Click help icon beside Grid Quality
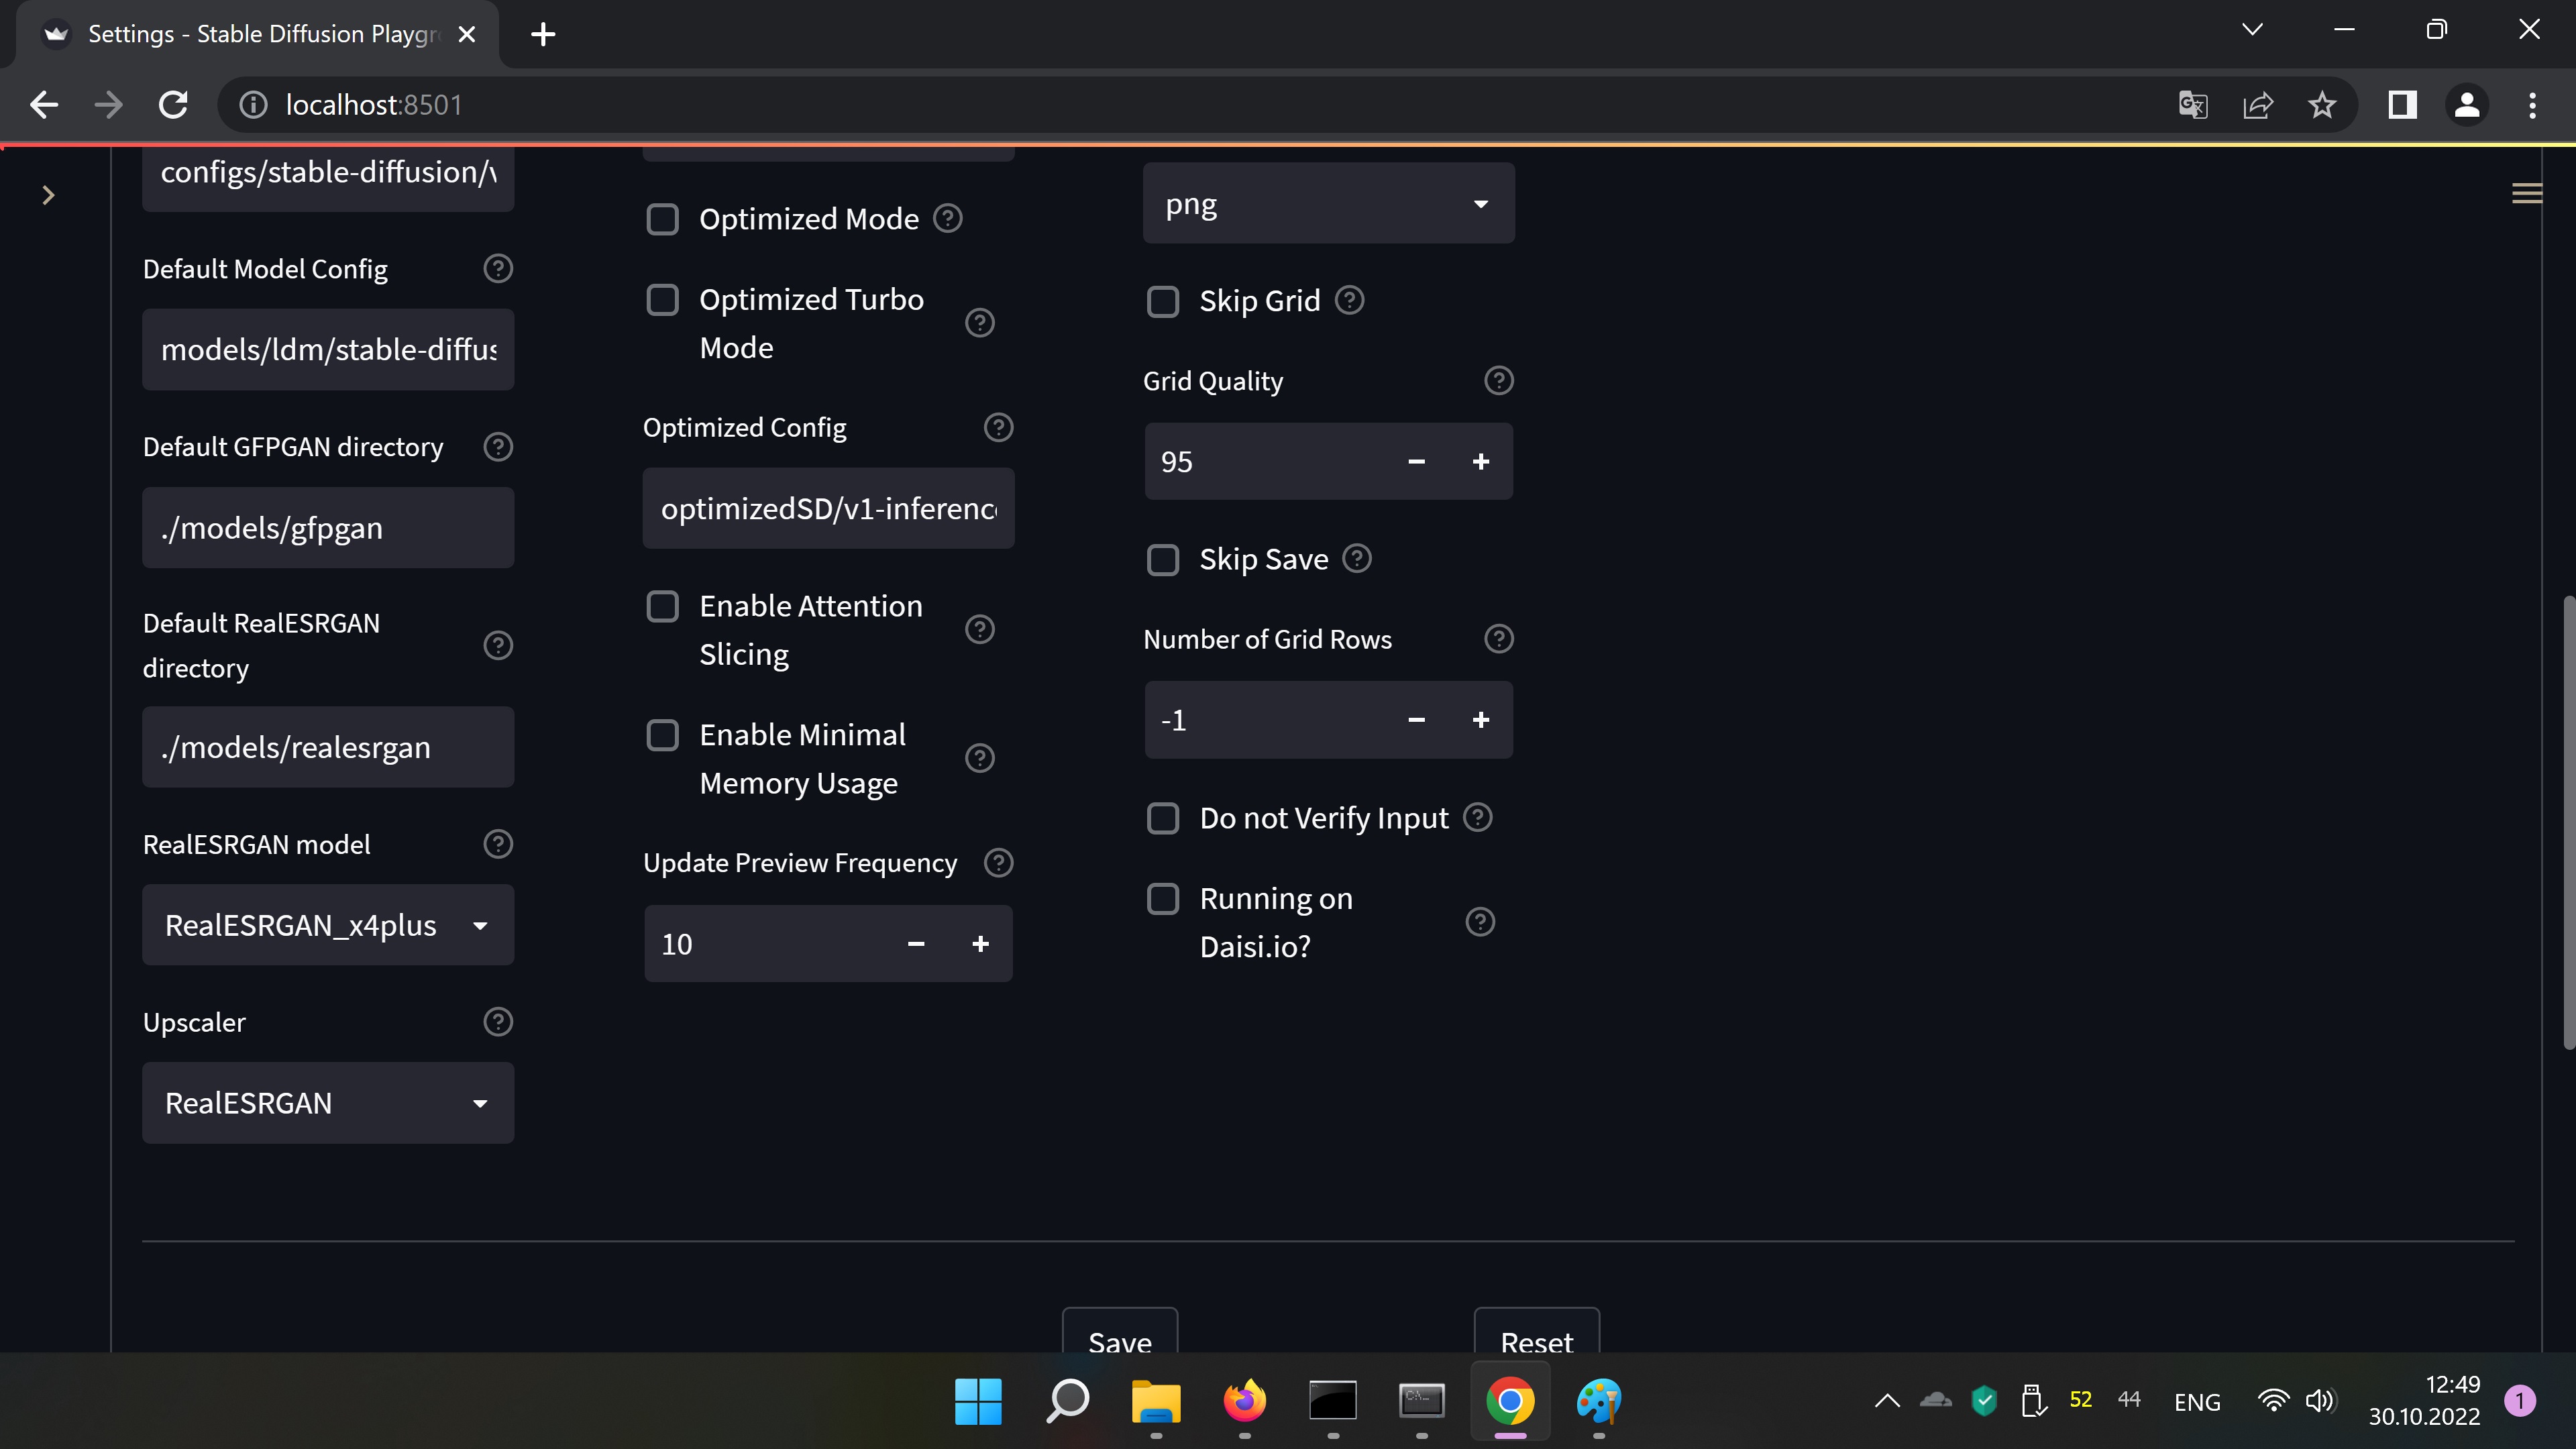 point(1498,380)
